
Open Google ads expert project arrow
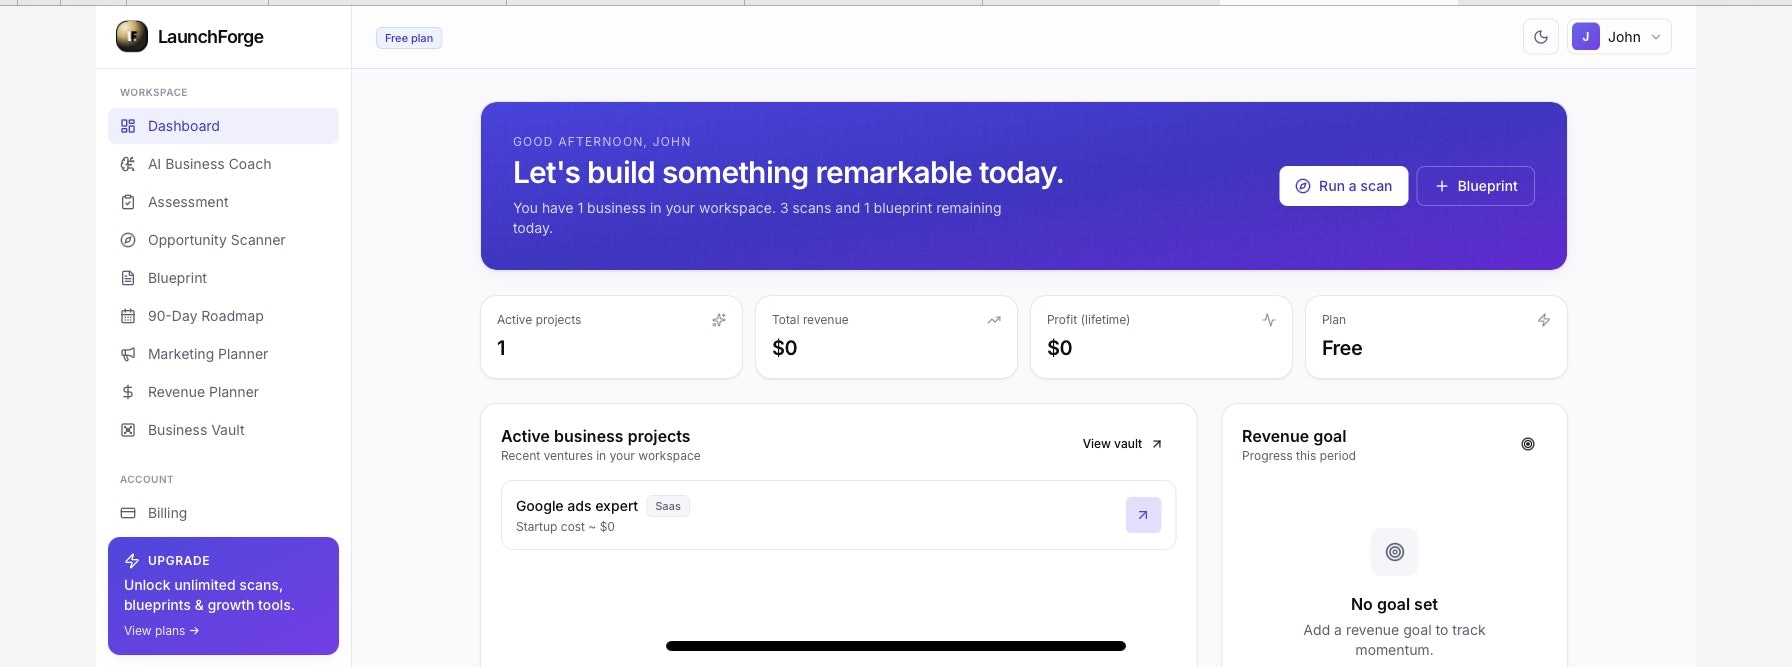coord(1143,515)
